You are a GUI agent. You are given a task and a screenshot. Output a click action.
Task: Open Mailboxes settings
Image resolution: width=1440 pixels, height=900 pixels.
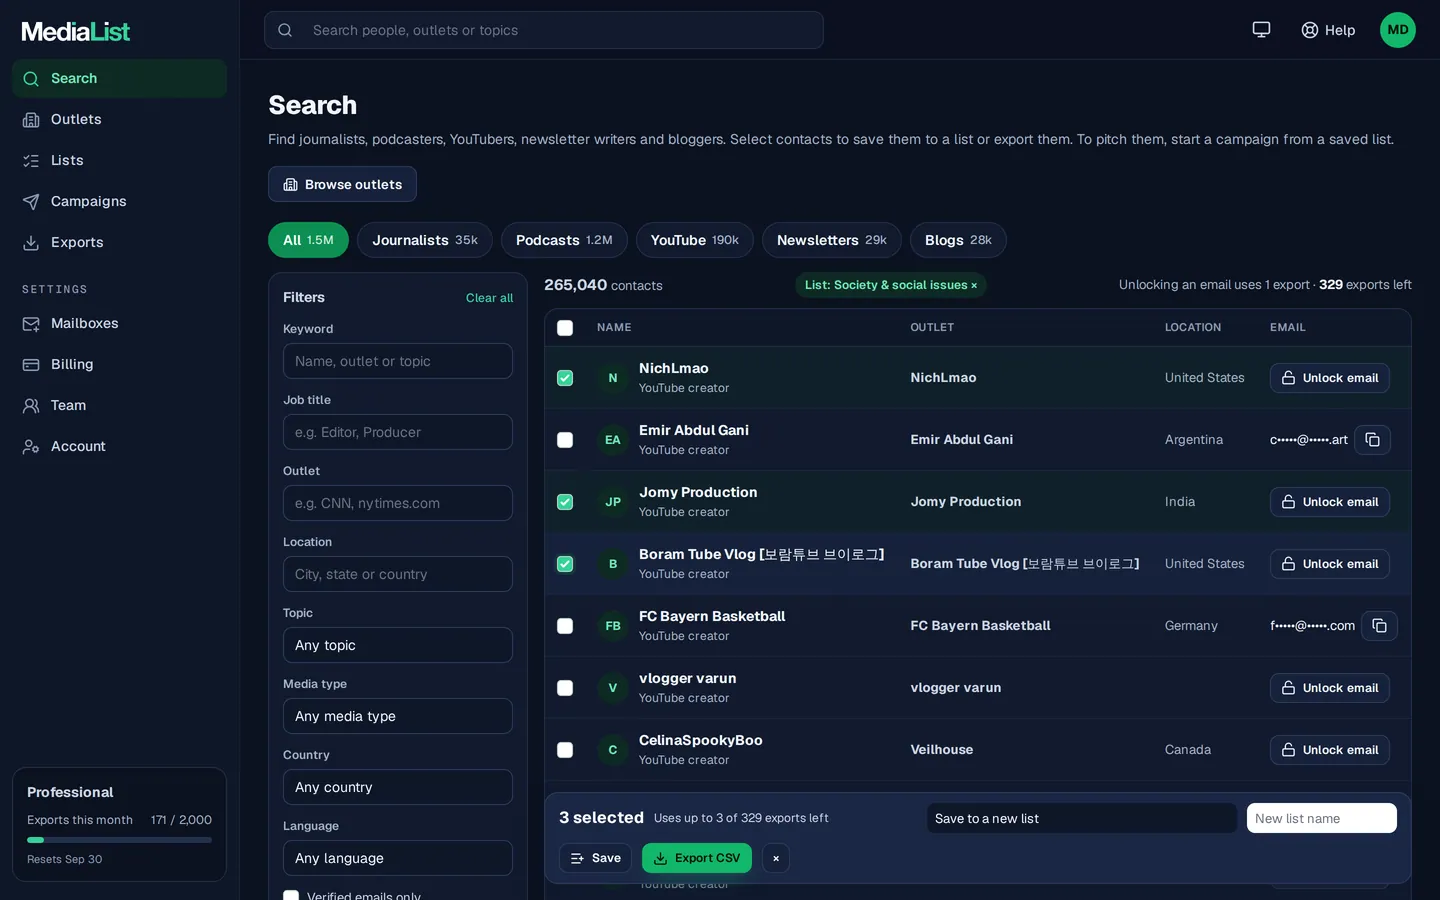(119, 323)
